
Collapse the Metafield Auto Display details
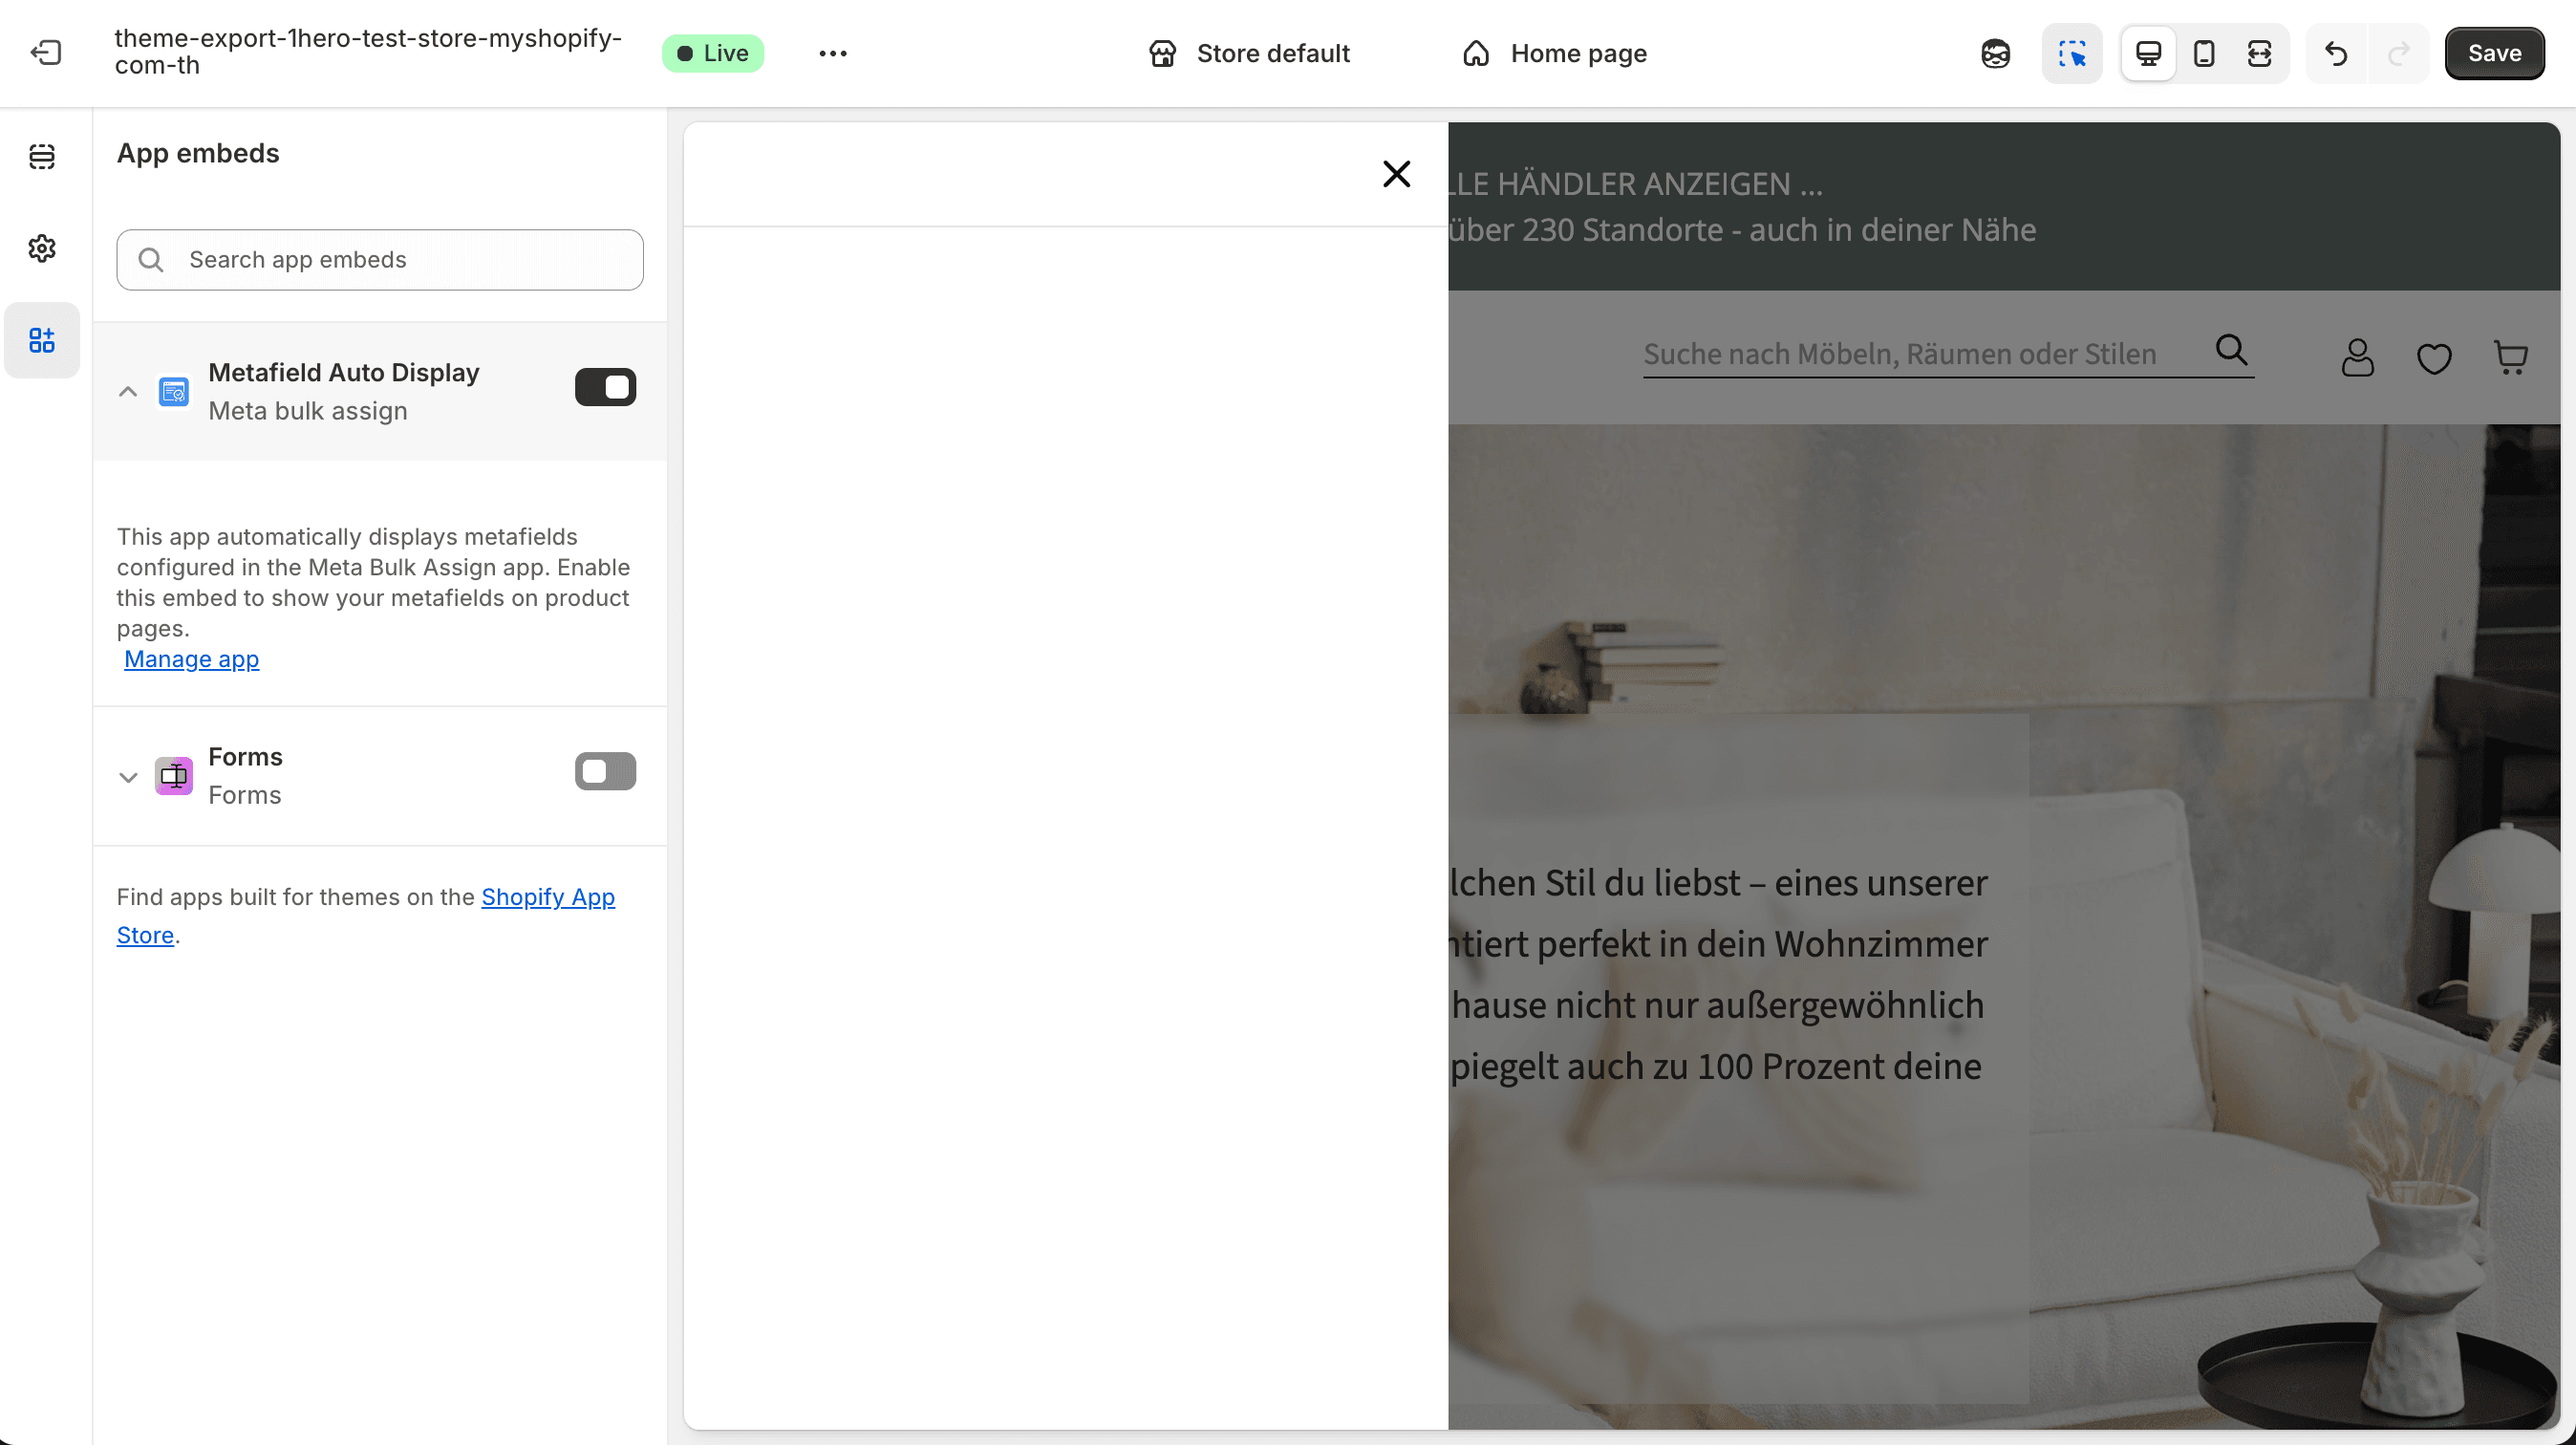click(x=127, y=391)
